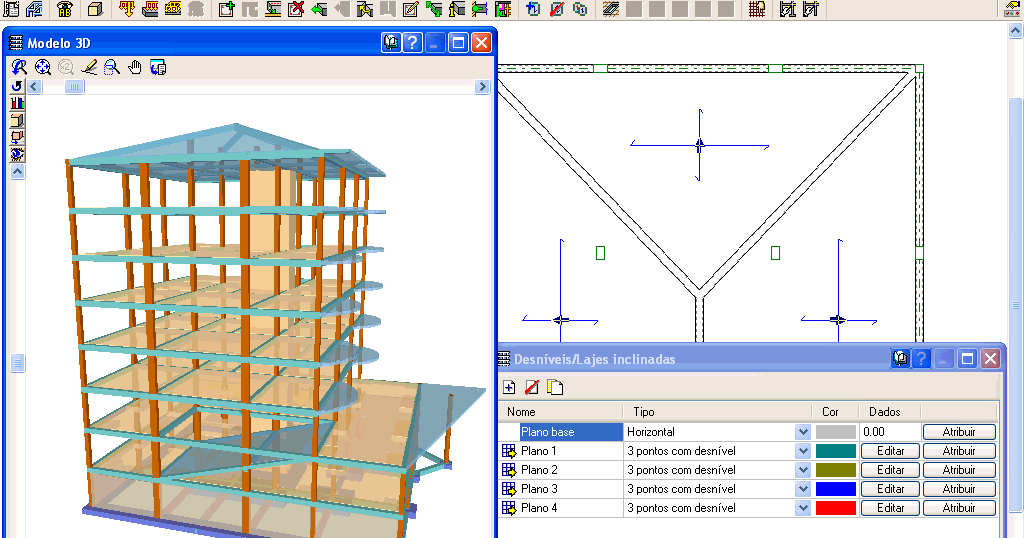Click the olive color swatch of Plano 2

pos(835,470)
